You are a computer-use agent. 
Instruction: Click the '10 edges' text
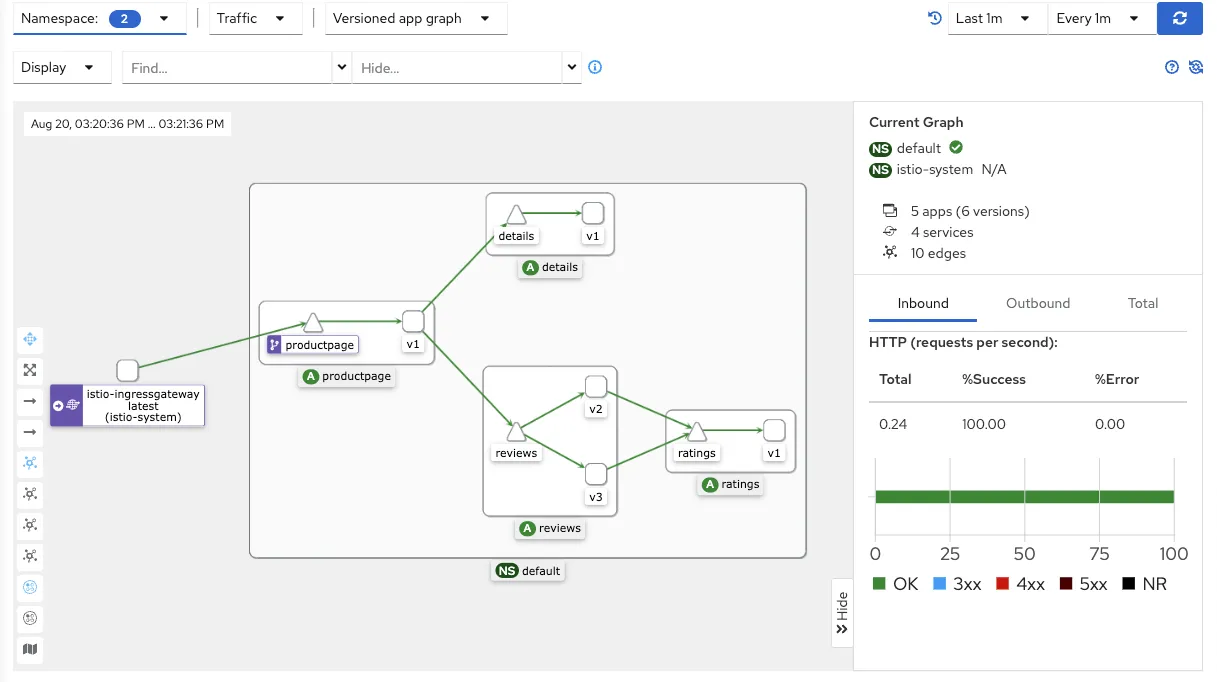point(938,253)
